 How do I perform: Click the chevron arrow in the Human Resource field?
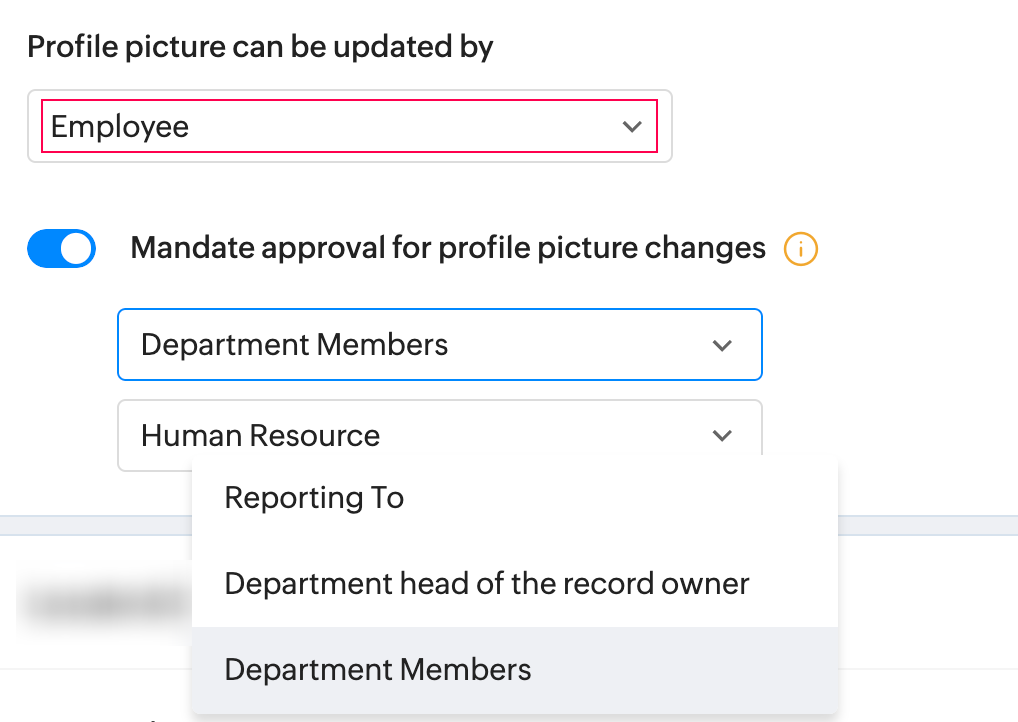[722, 436]
